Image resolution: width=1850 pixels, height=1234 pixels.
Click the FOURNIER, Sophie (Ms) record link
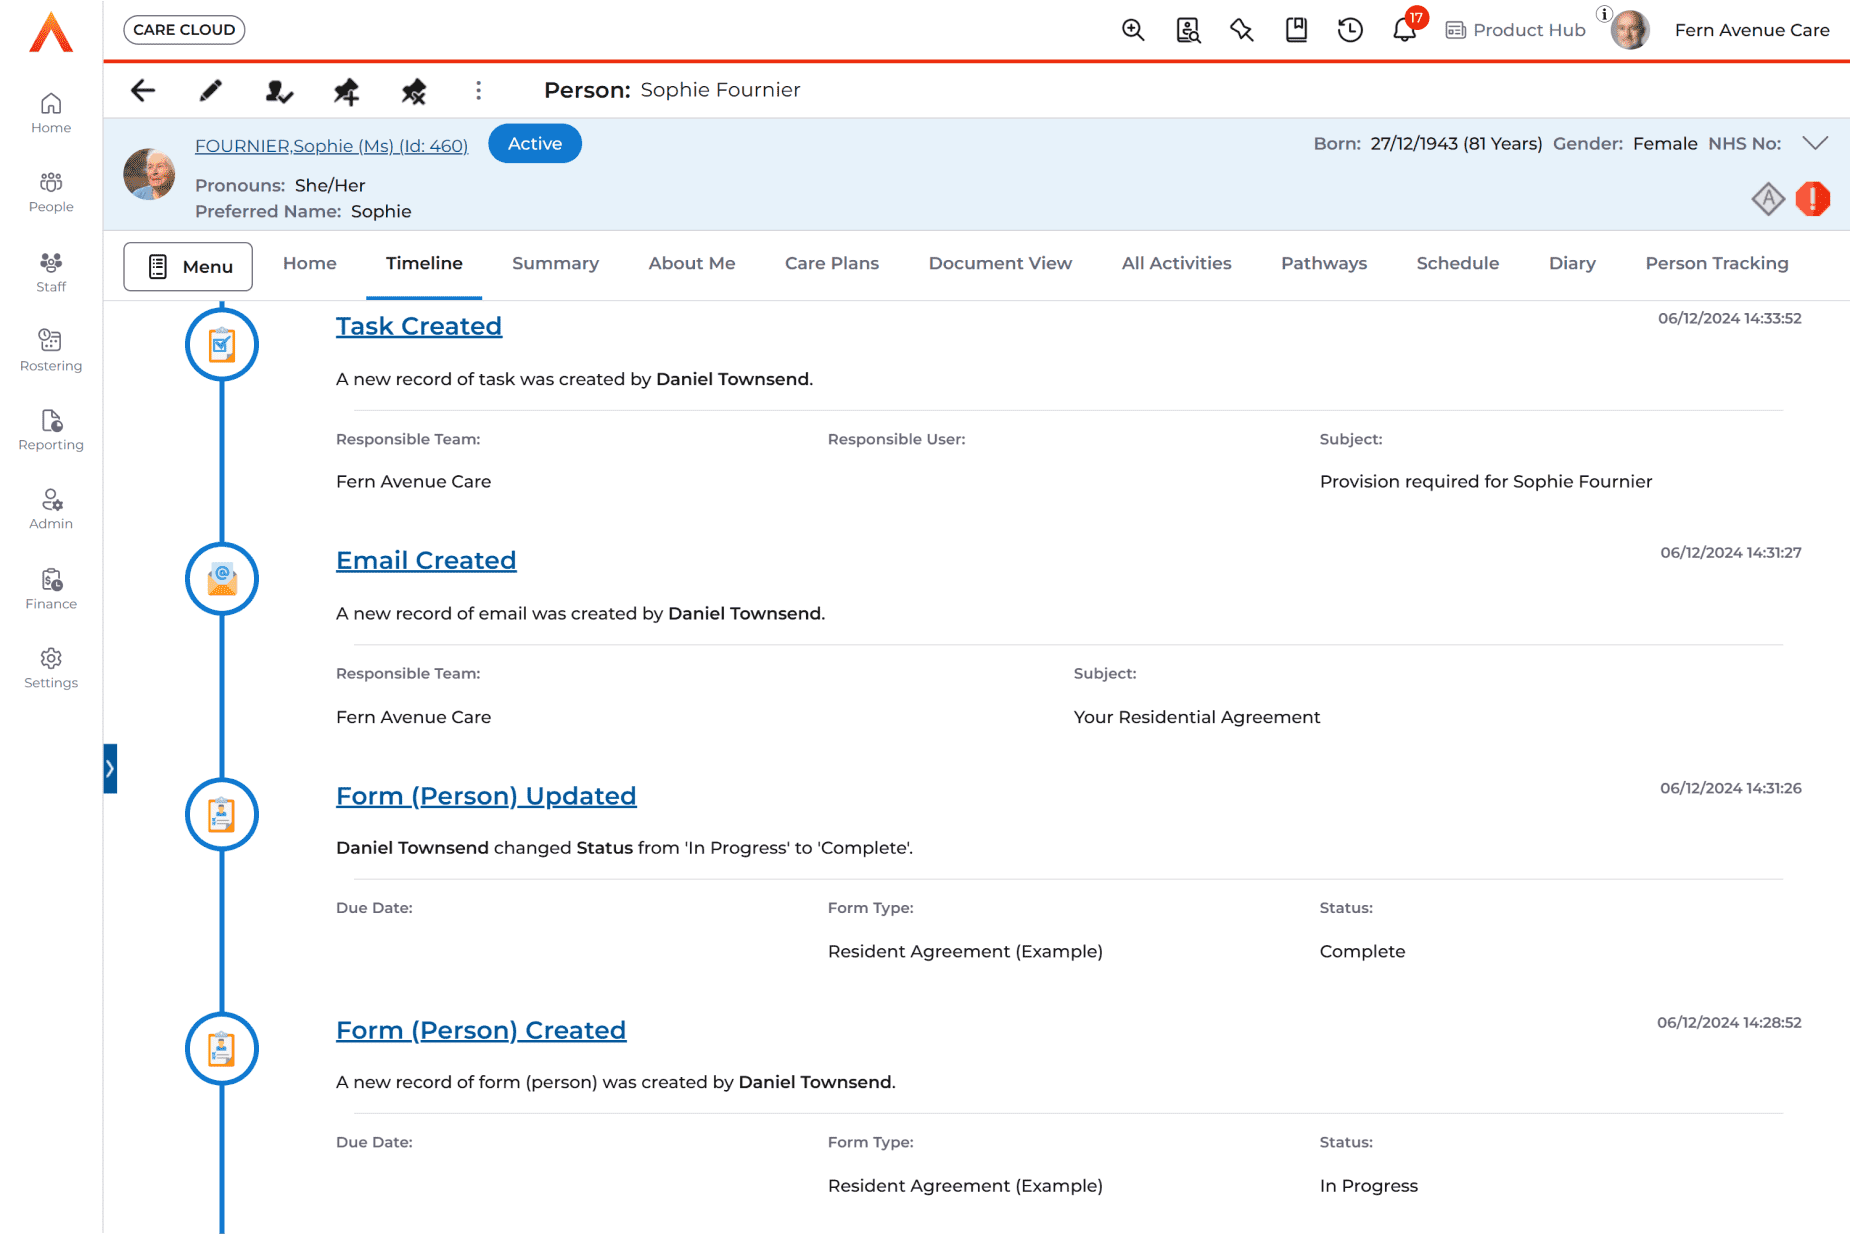pyautogui.click(x=331, y=146)
